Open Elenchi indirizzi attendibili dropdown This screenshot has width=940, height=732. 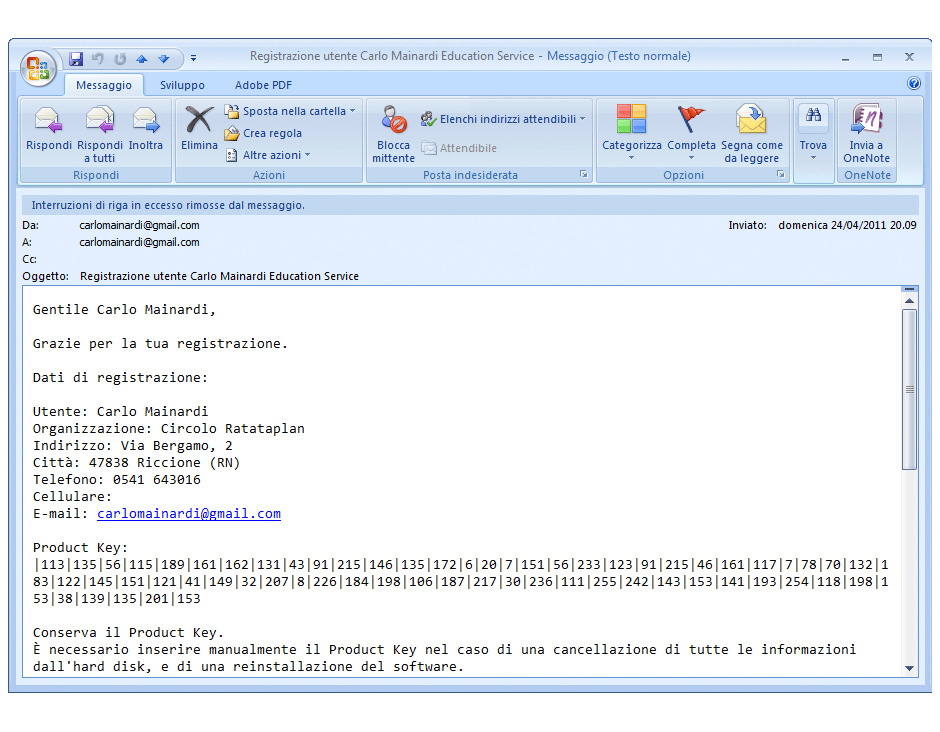click(502, 119)
